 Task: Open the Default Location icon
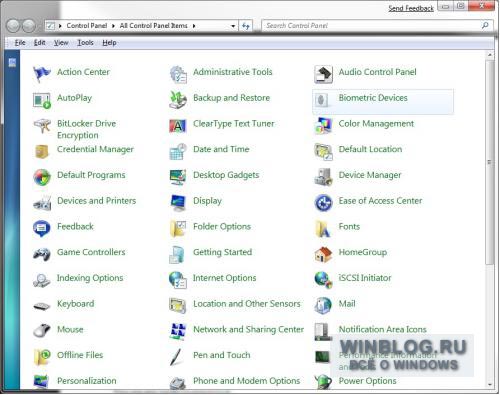[323, 152]
